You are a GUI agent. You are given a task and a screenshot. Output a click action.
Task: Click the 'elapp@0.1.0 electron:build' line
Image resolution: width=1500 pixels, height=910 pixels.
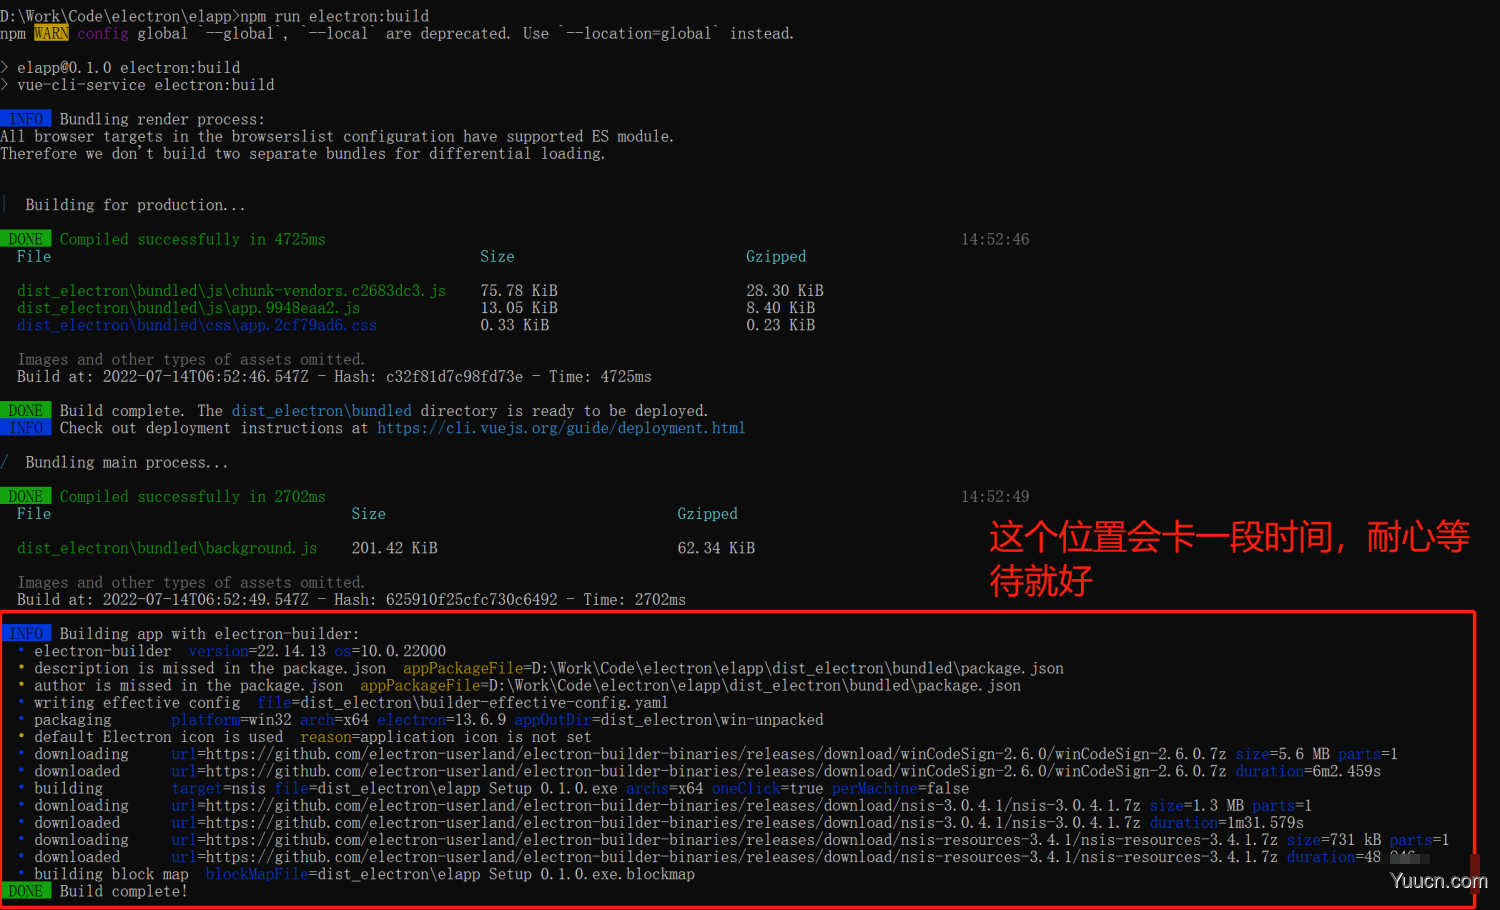pos(129,68)
